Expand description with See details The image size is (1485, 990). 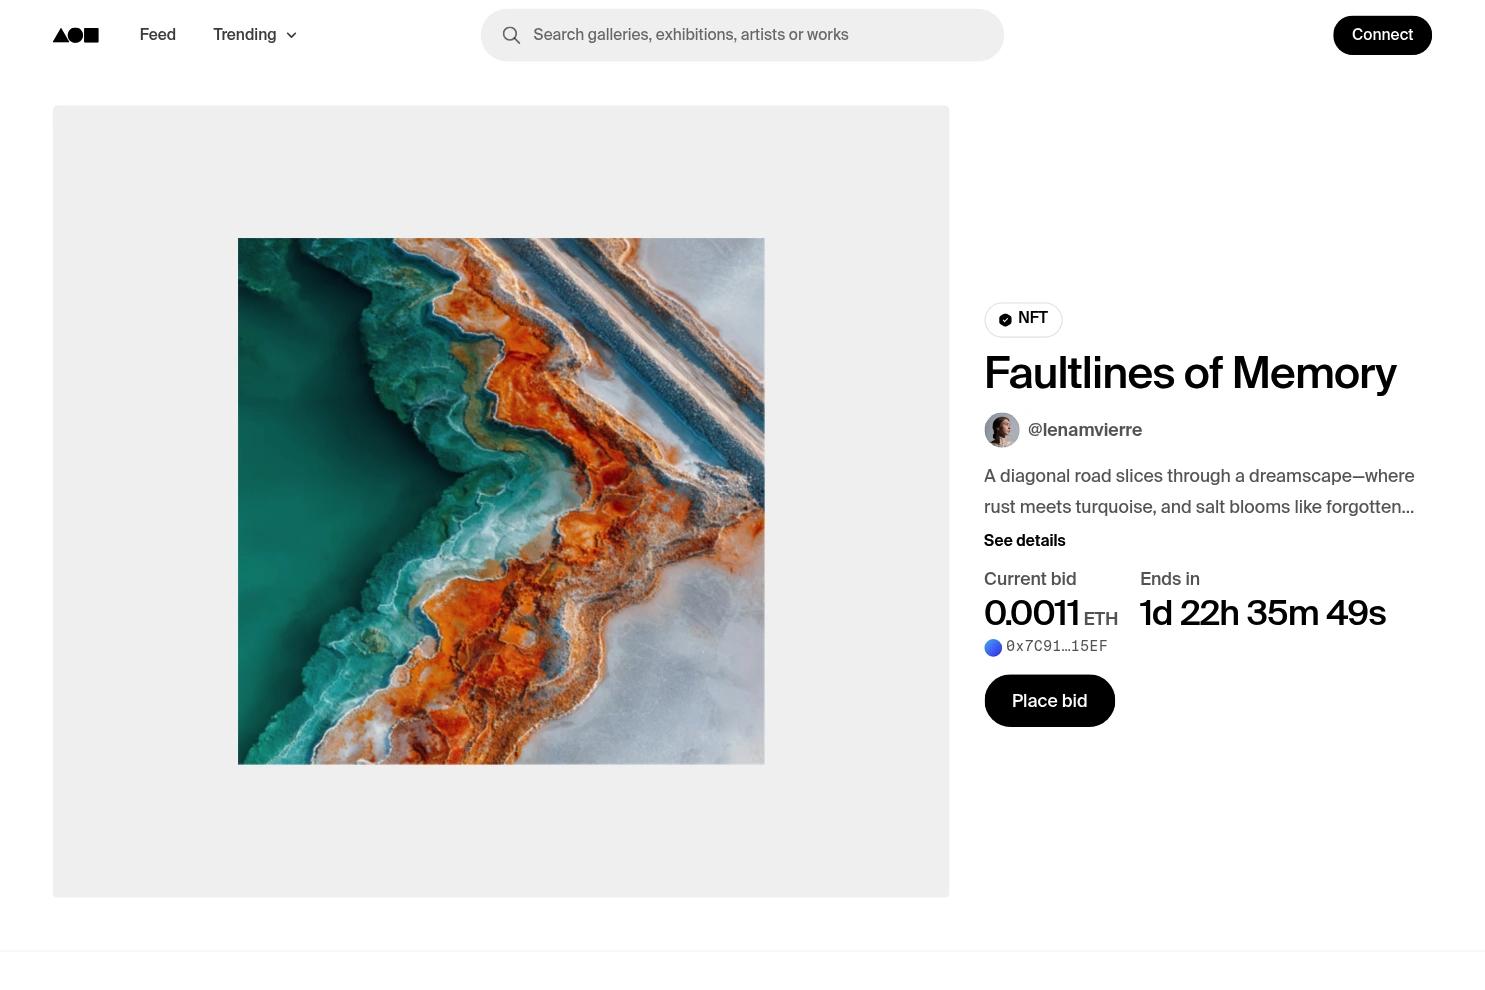[x=1024, y=540]
